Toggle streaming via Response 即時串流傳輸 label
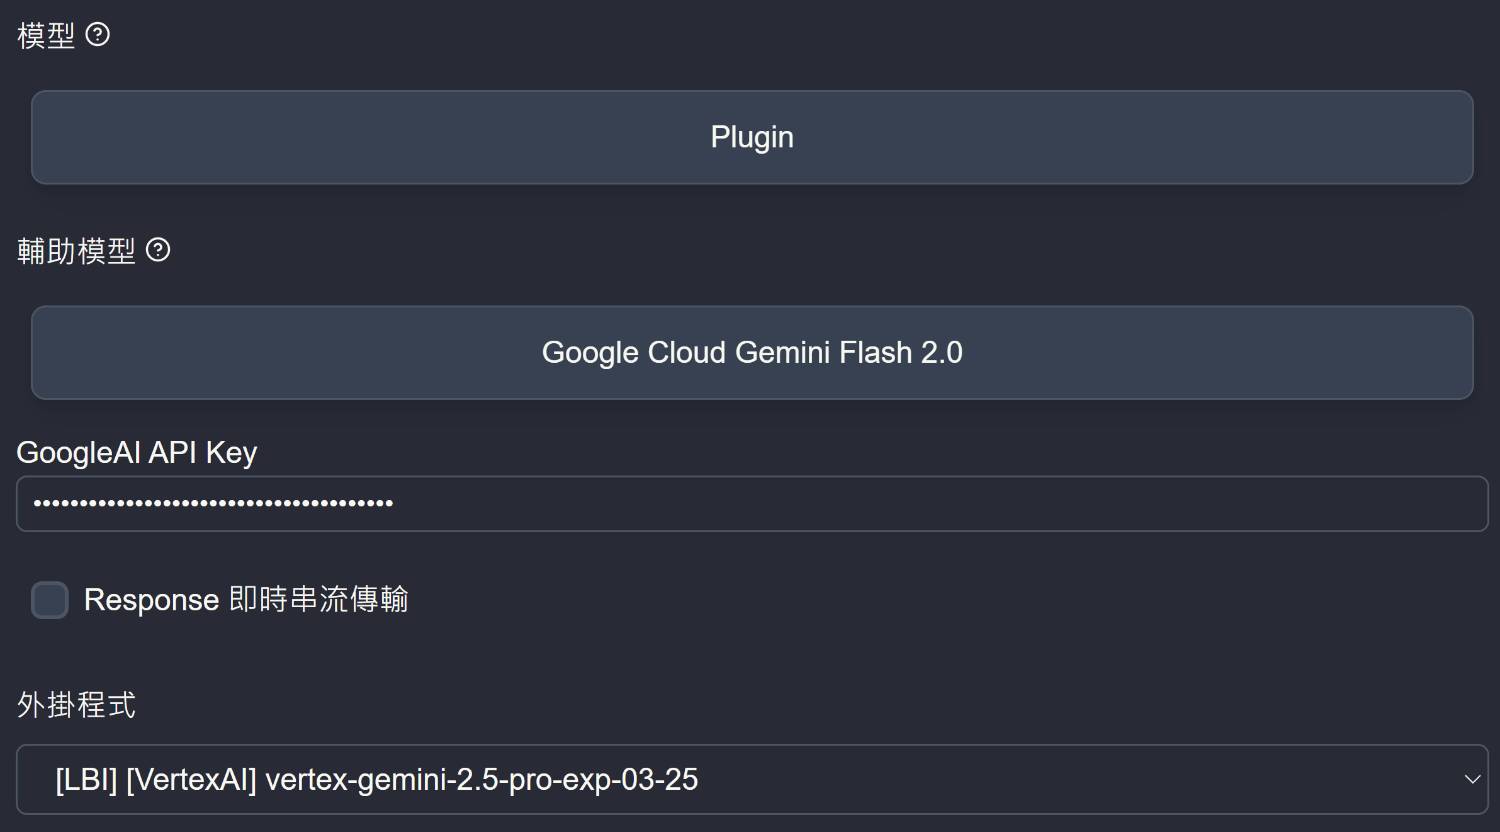Image resolution: width=1500 pixels, height=832 pixels. coord(246,600)
